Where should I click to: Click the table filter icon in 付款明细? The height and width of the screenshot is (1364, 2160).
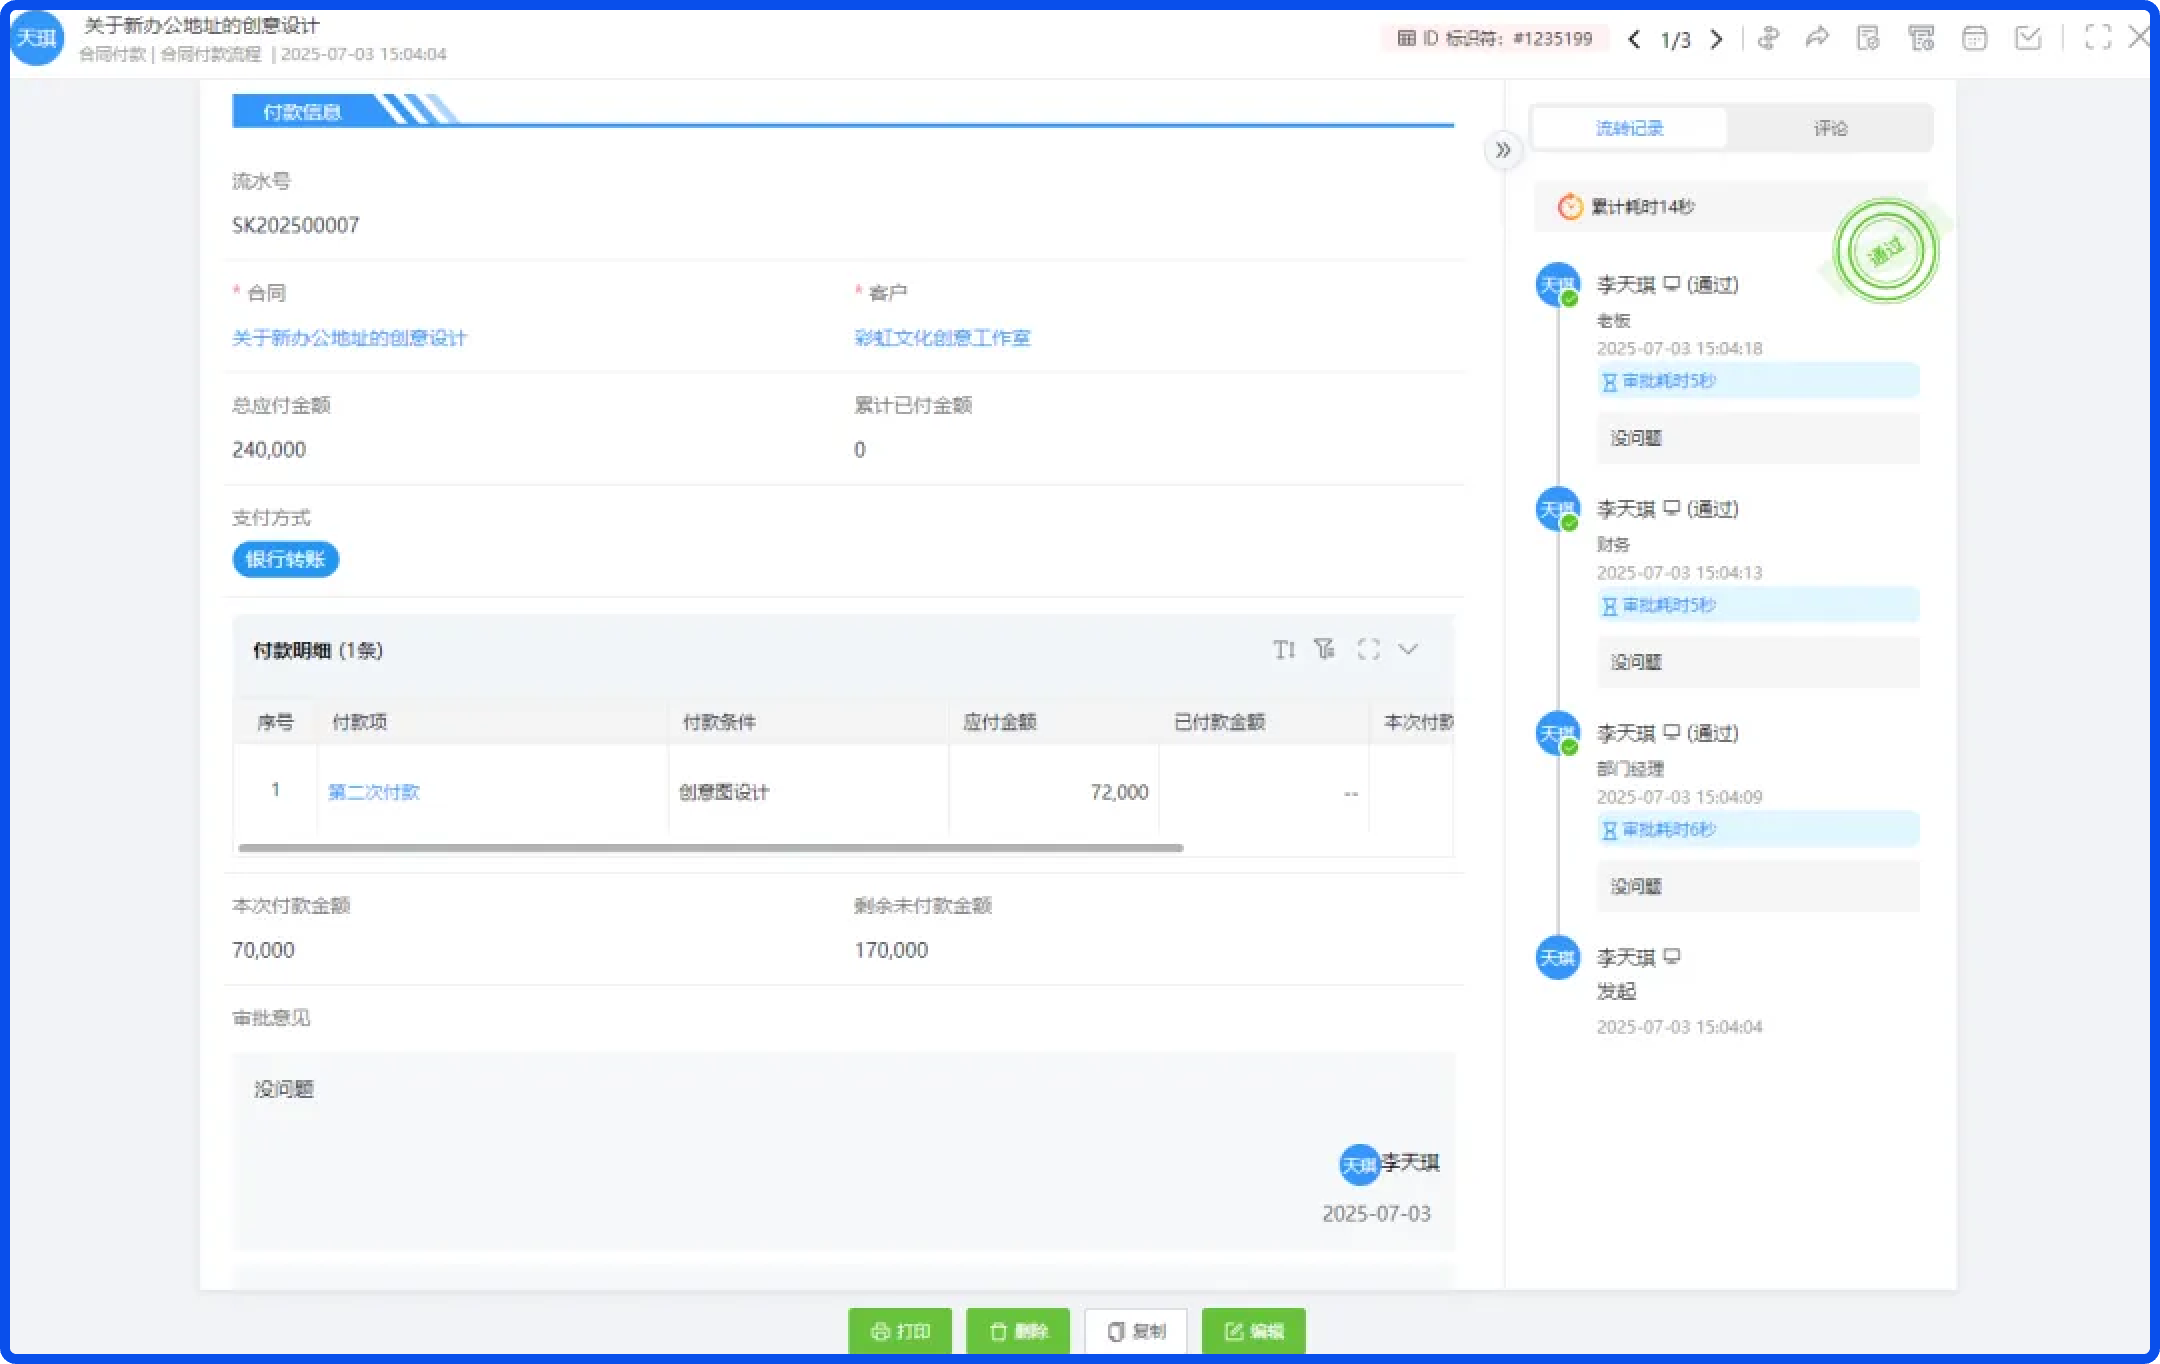(x=1325, y=649)
